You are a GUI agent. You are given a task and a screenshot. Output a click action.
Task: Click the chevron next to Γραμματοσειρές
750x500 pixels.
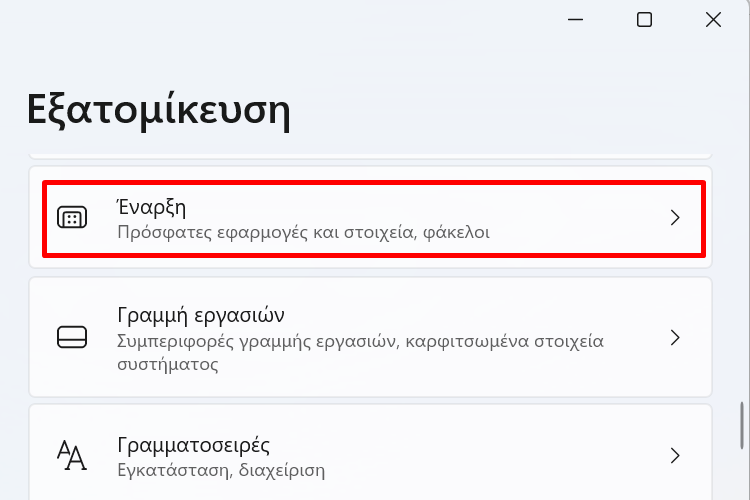pos(675,456)
